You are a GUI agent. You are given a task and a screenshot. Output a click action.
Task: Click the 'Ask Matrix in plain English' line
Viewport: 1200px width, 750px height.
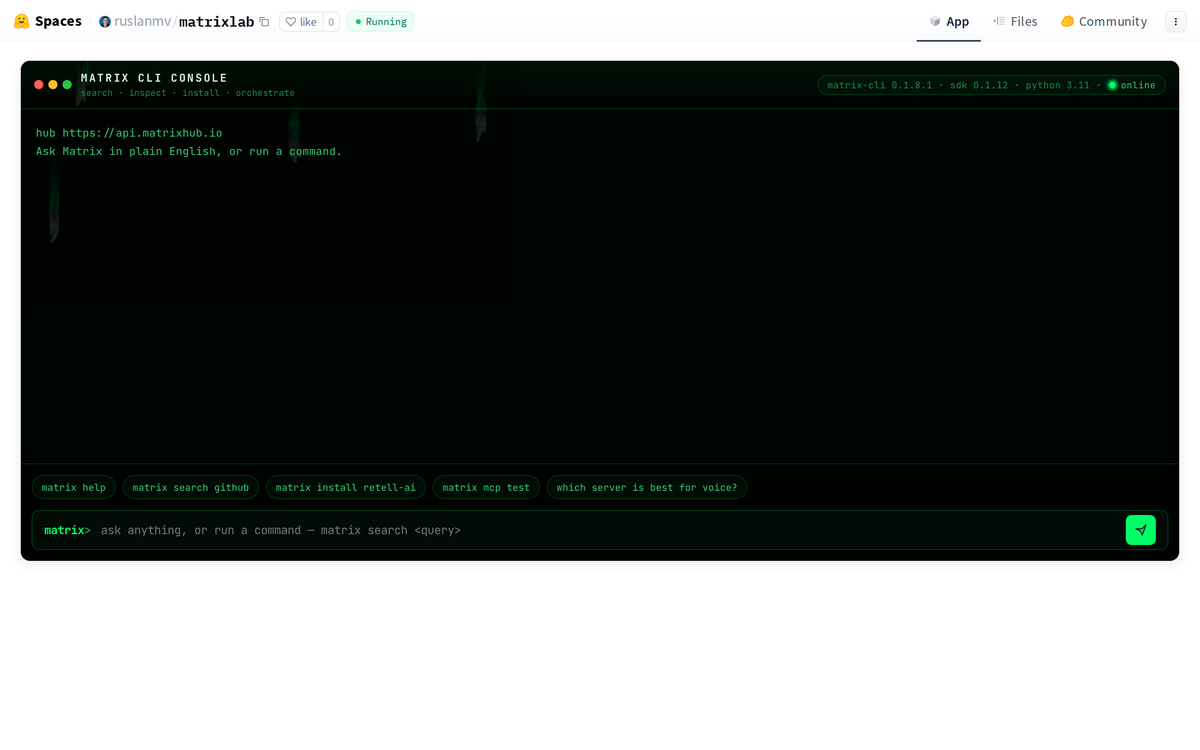click(x=189, y=152)
